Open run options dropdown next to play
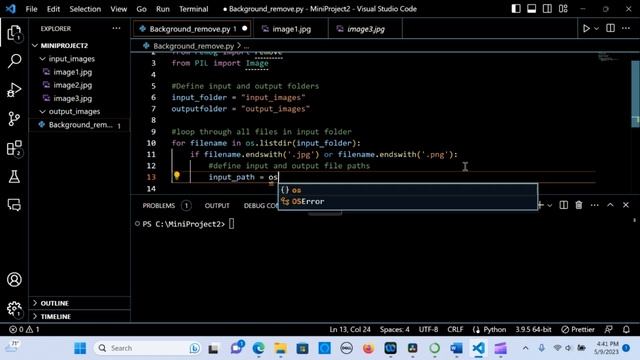640x360 pixels. click(x=596, y=29)
